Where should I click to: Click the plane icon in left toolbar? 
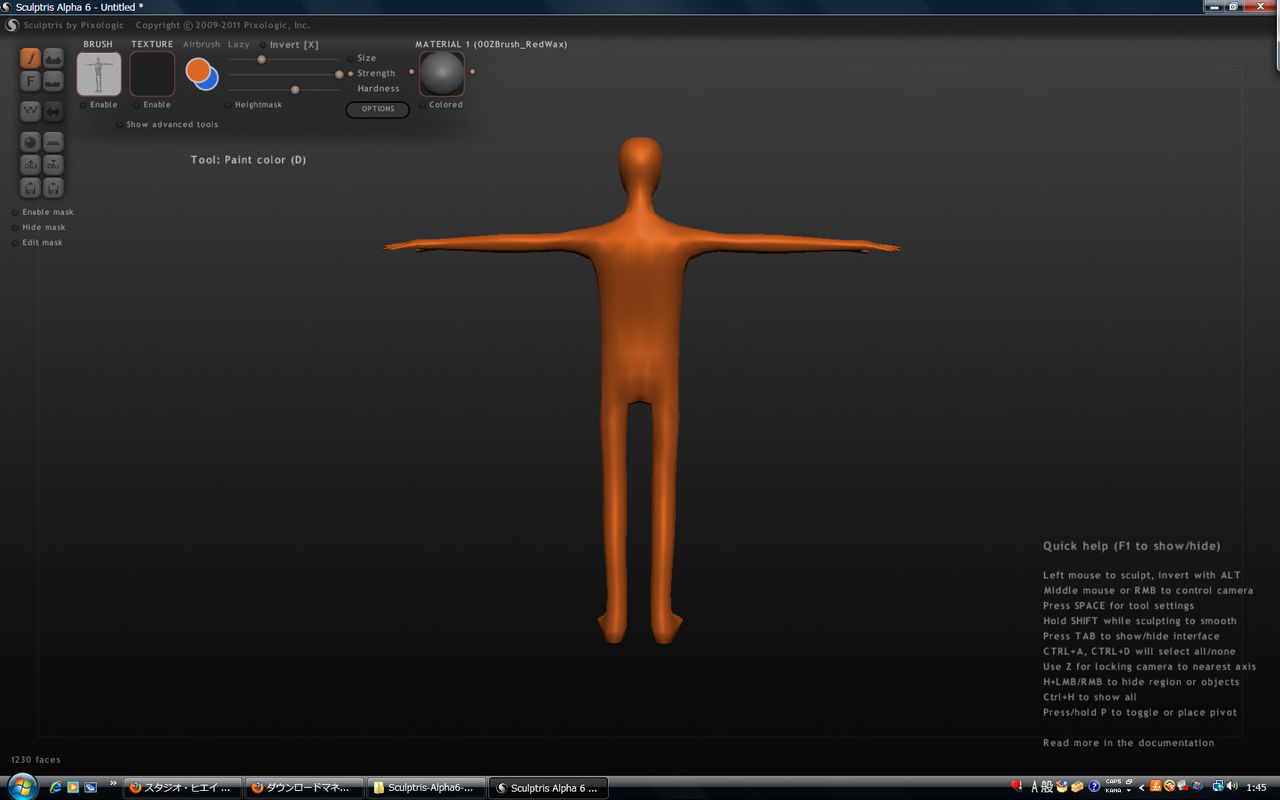pyautogui.click(x=54, y=142)
